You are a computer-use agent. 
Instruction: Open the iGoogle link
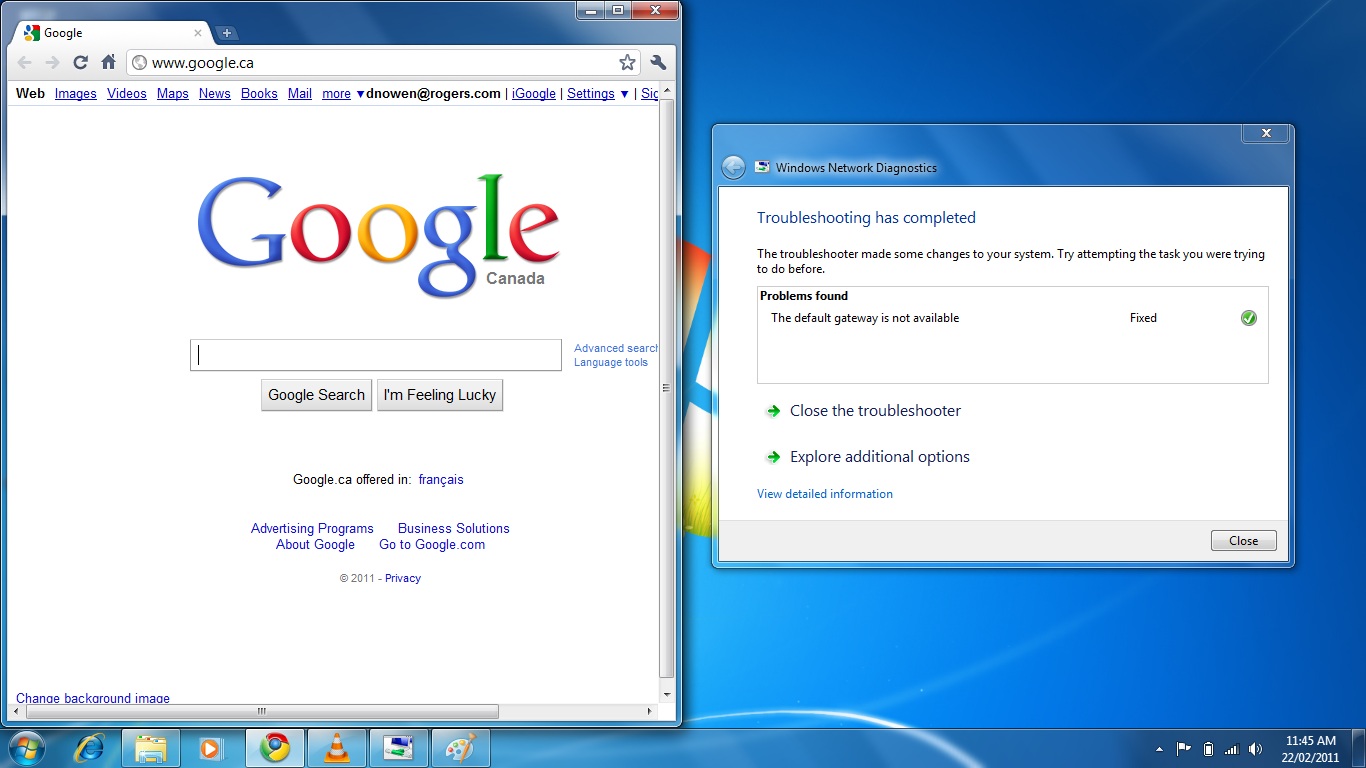(x=534, y=93)
